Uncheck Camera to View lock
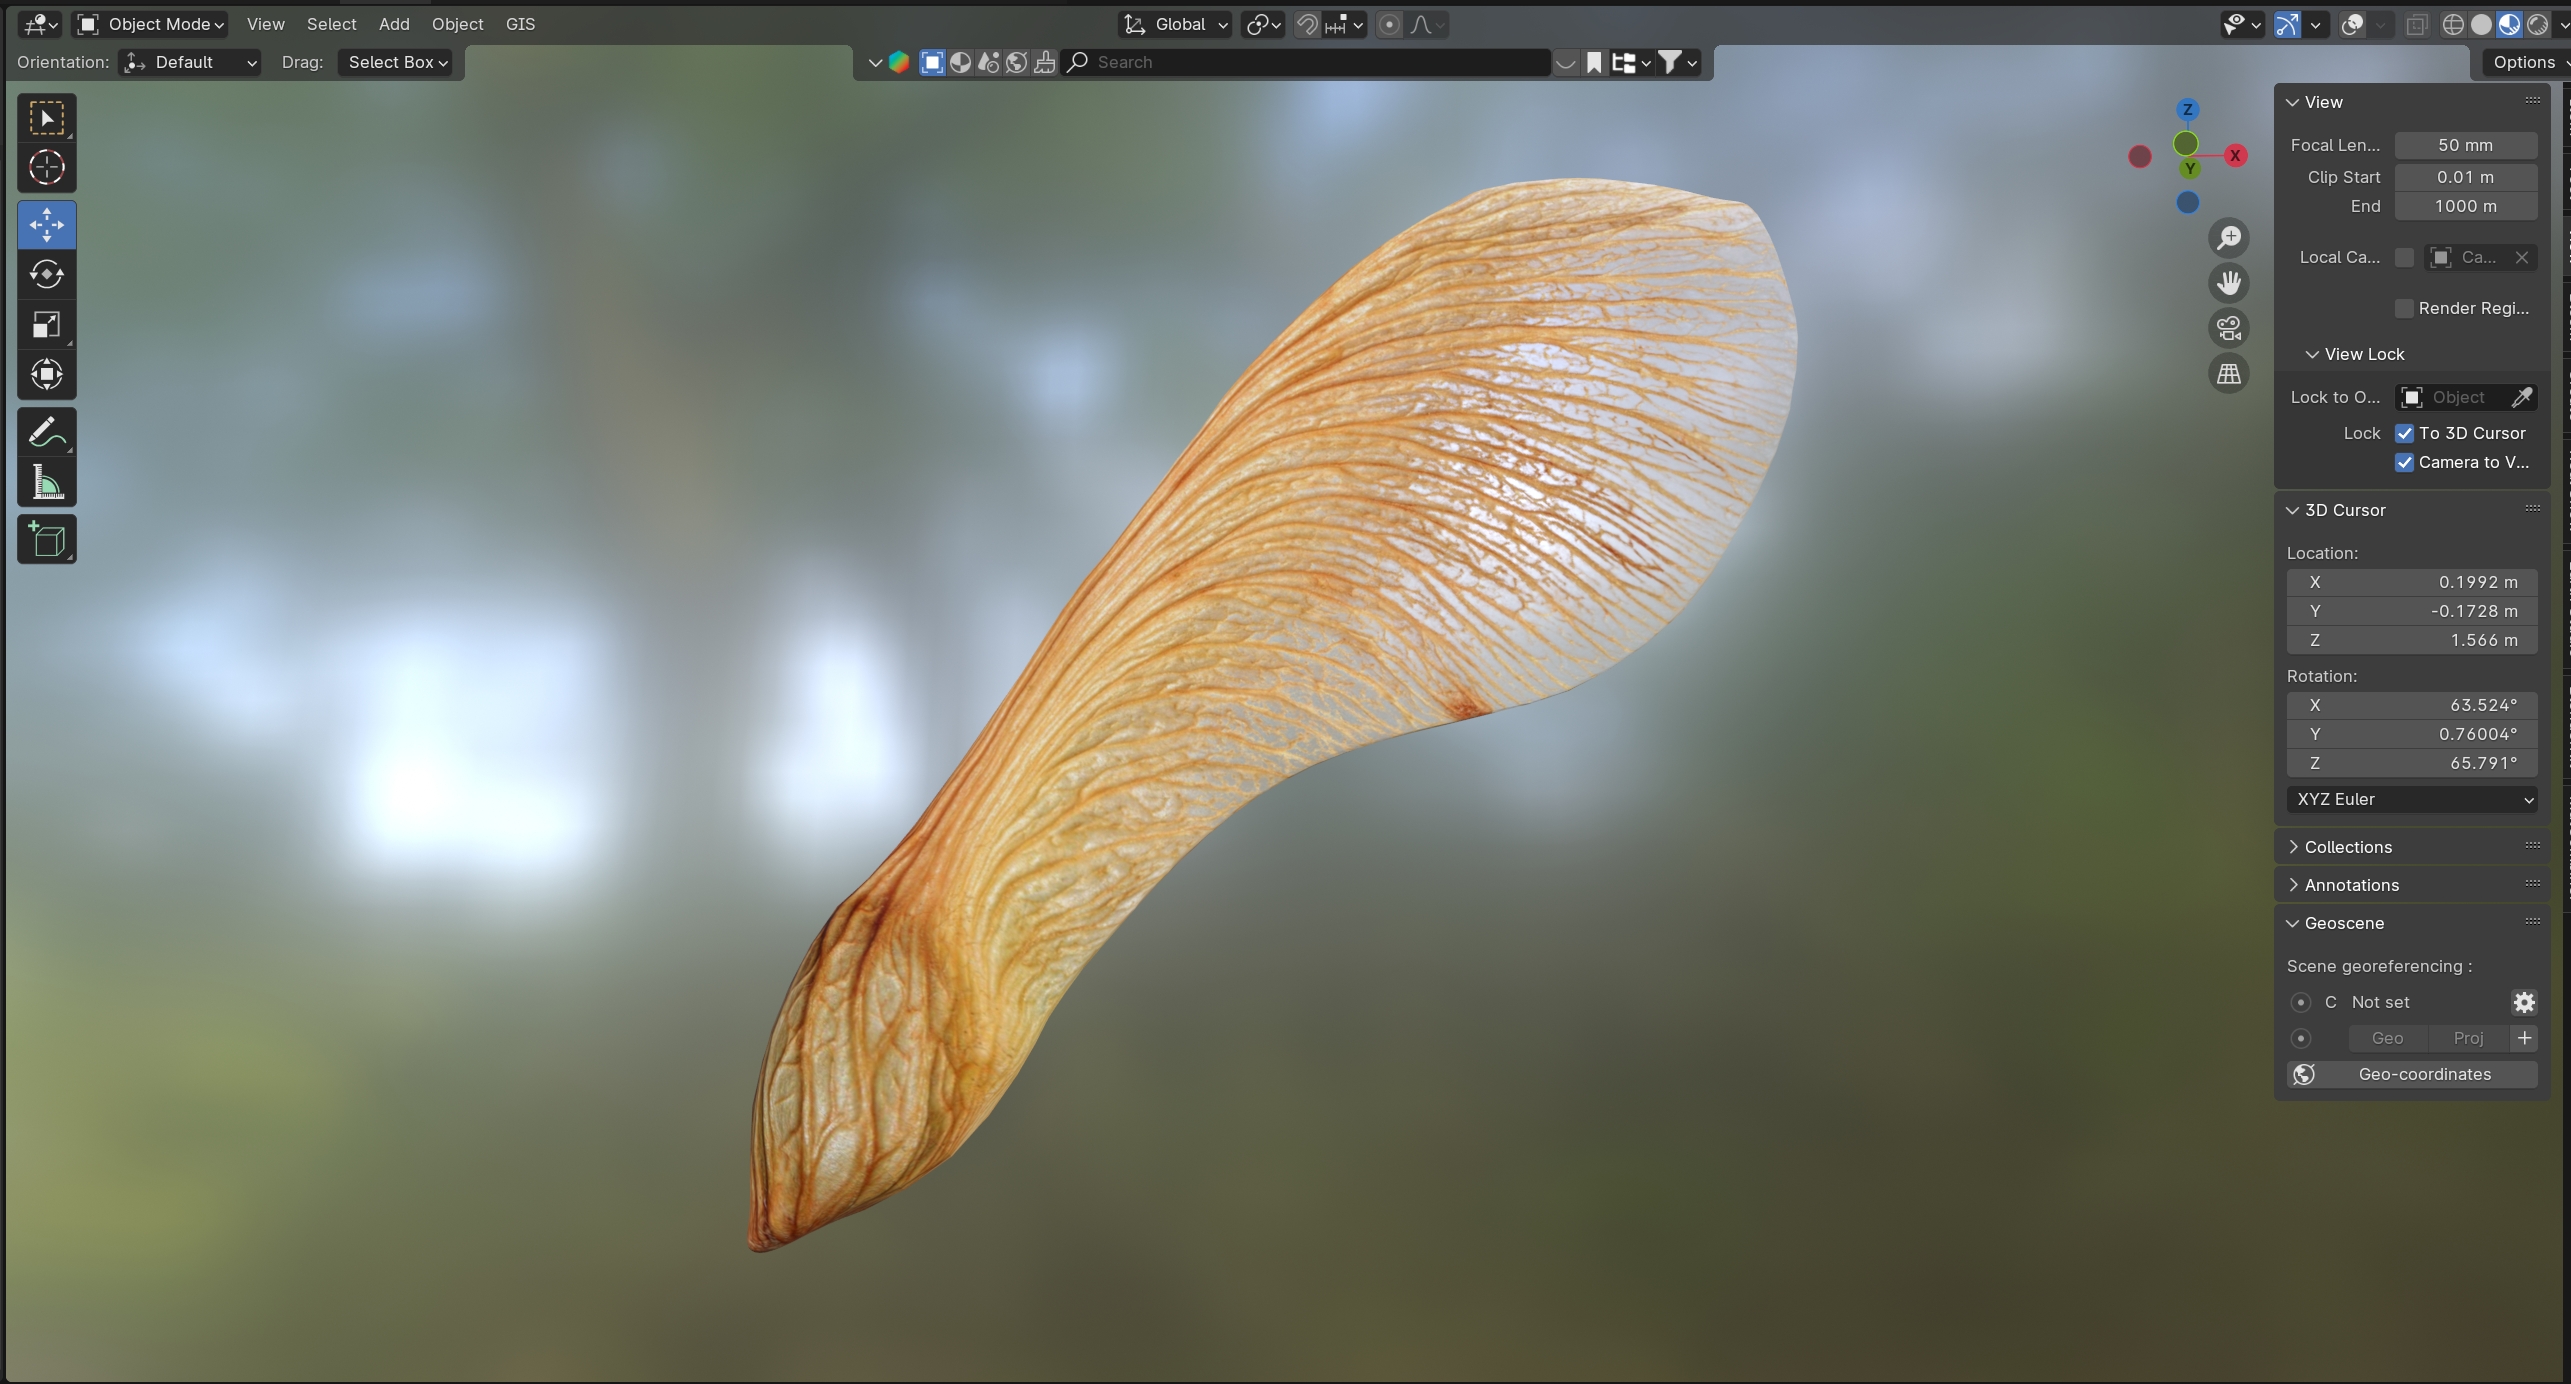The height and width of the screenshot is (1384, 2571). click(2404, 462)
